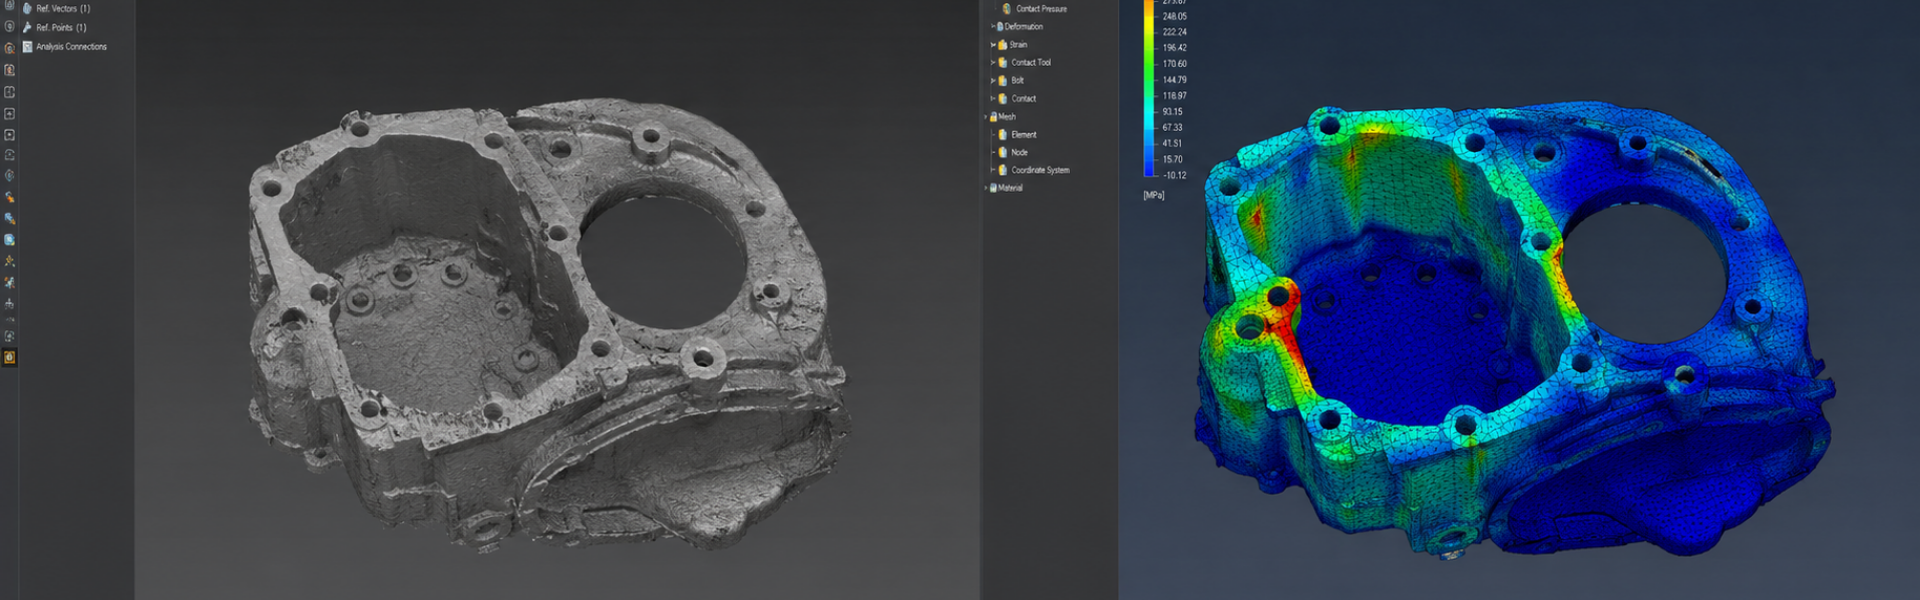Click the Strain folder icon
This screenshot has height=600, width=1920.
point(1003,45)
